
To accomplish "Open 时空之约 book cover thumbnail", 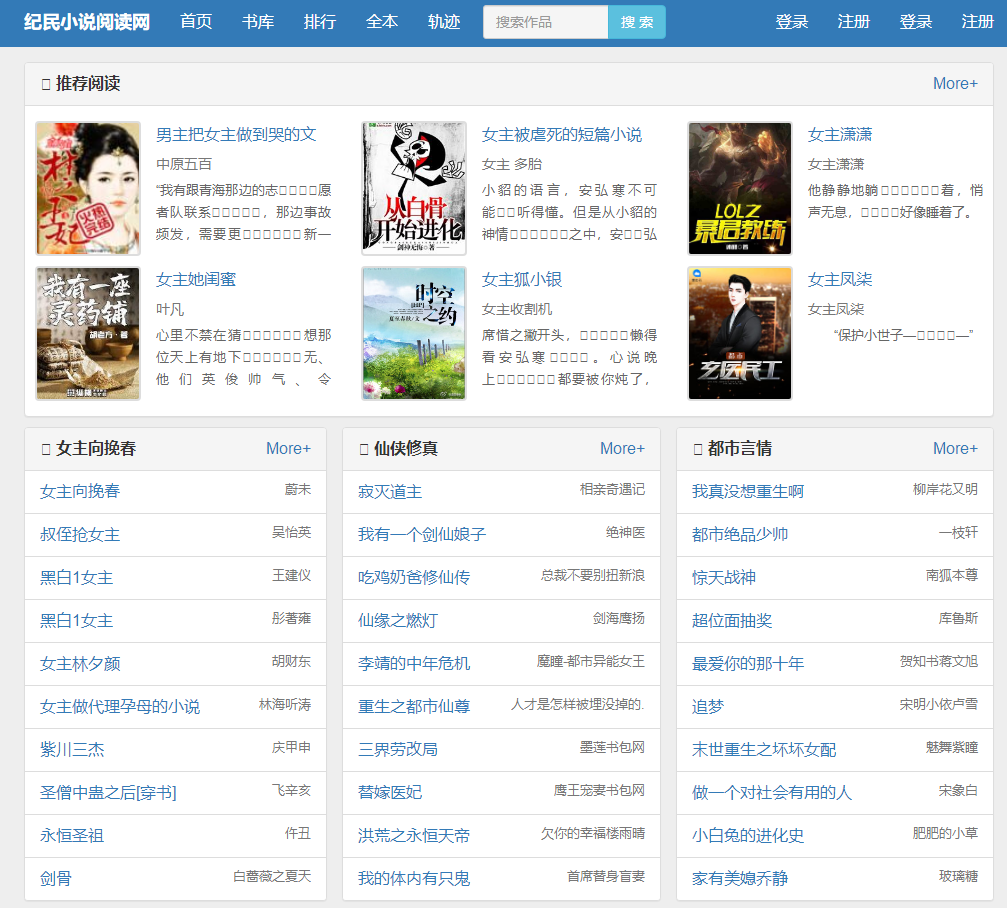I will (x=414, y=333).
